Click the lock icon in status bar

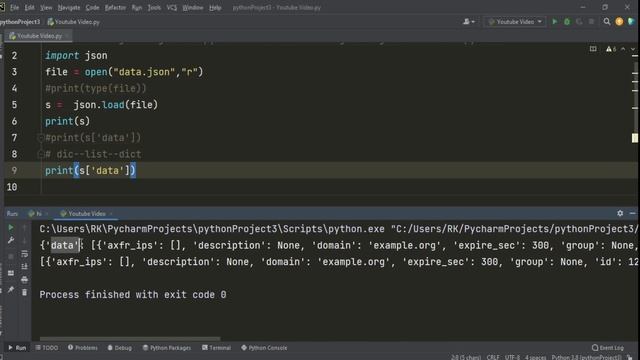(630, 357)
